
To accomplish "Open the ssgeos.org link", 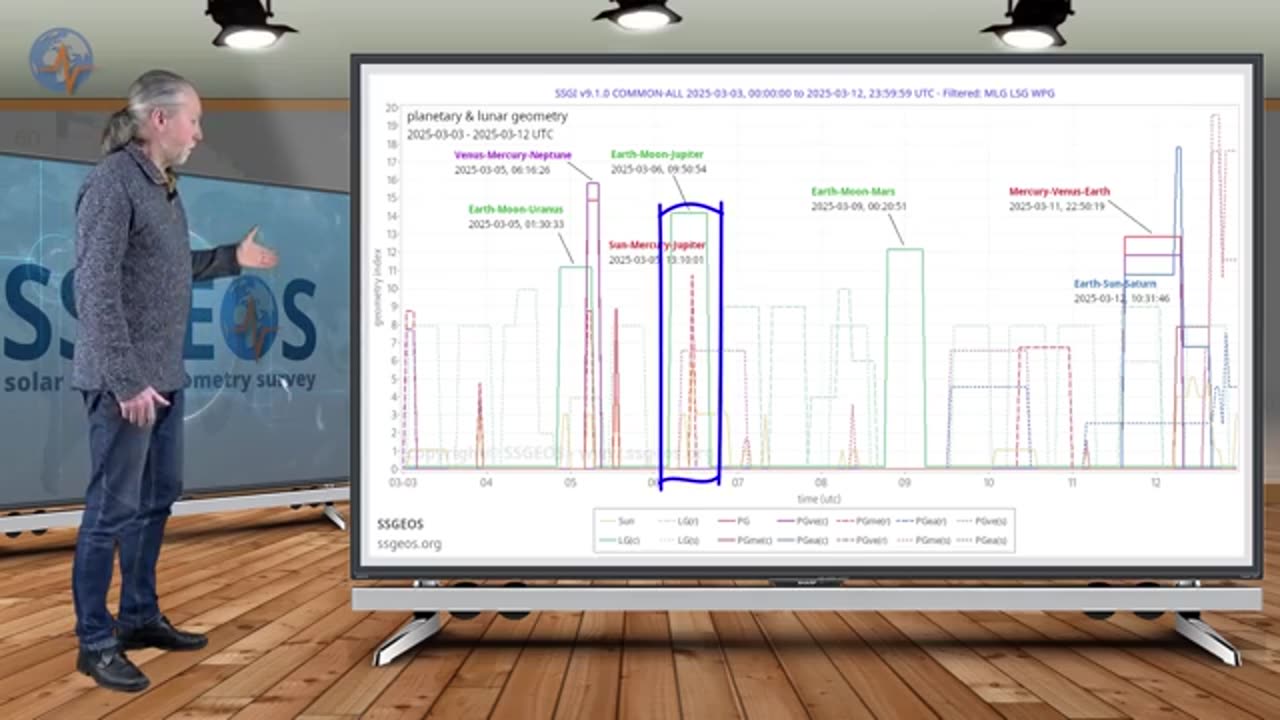I will point(409,544).
